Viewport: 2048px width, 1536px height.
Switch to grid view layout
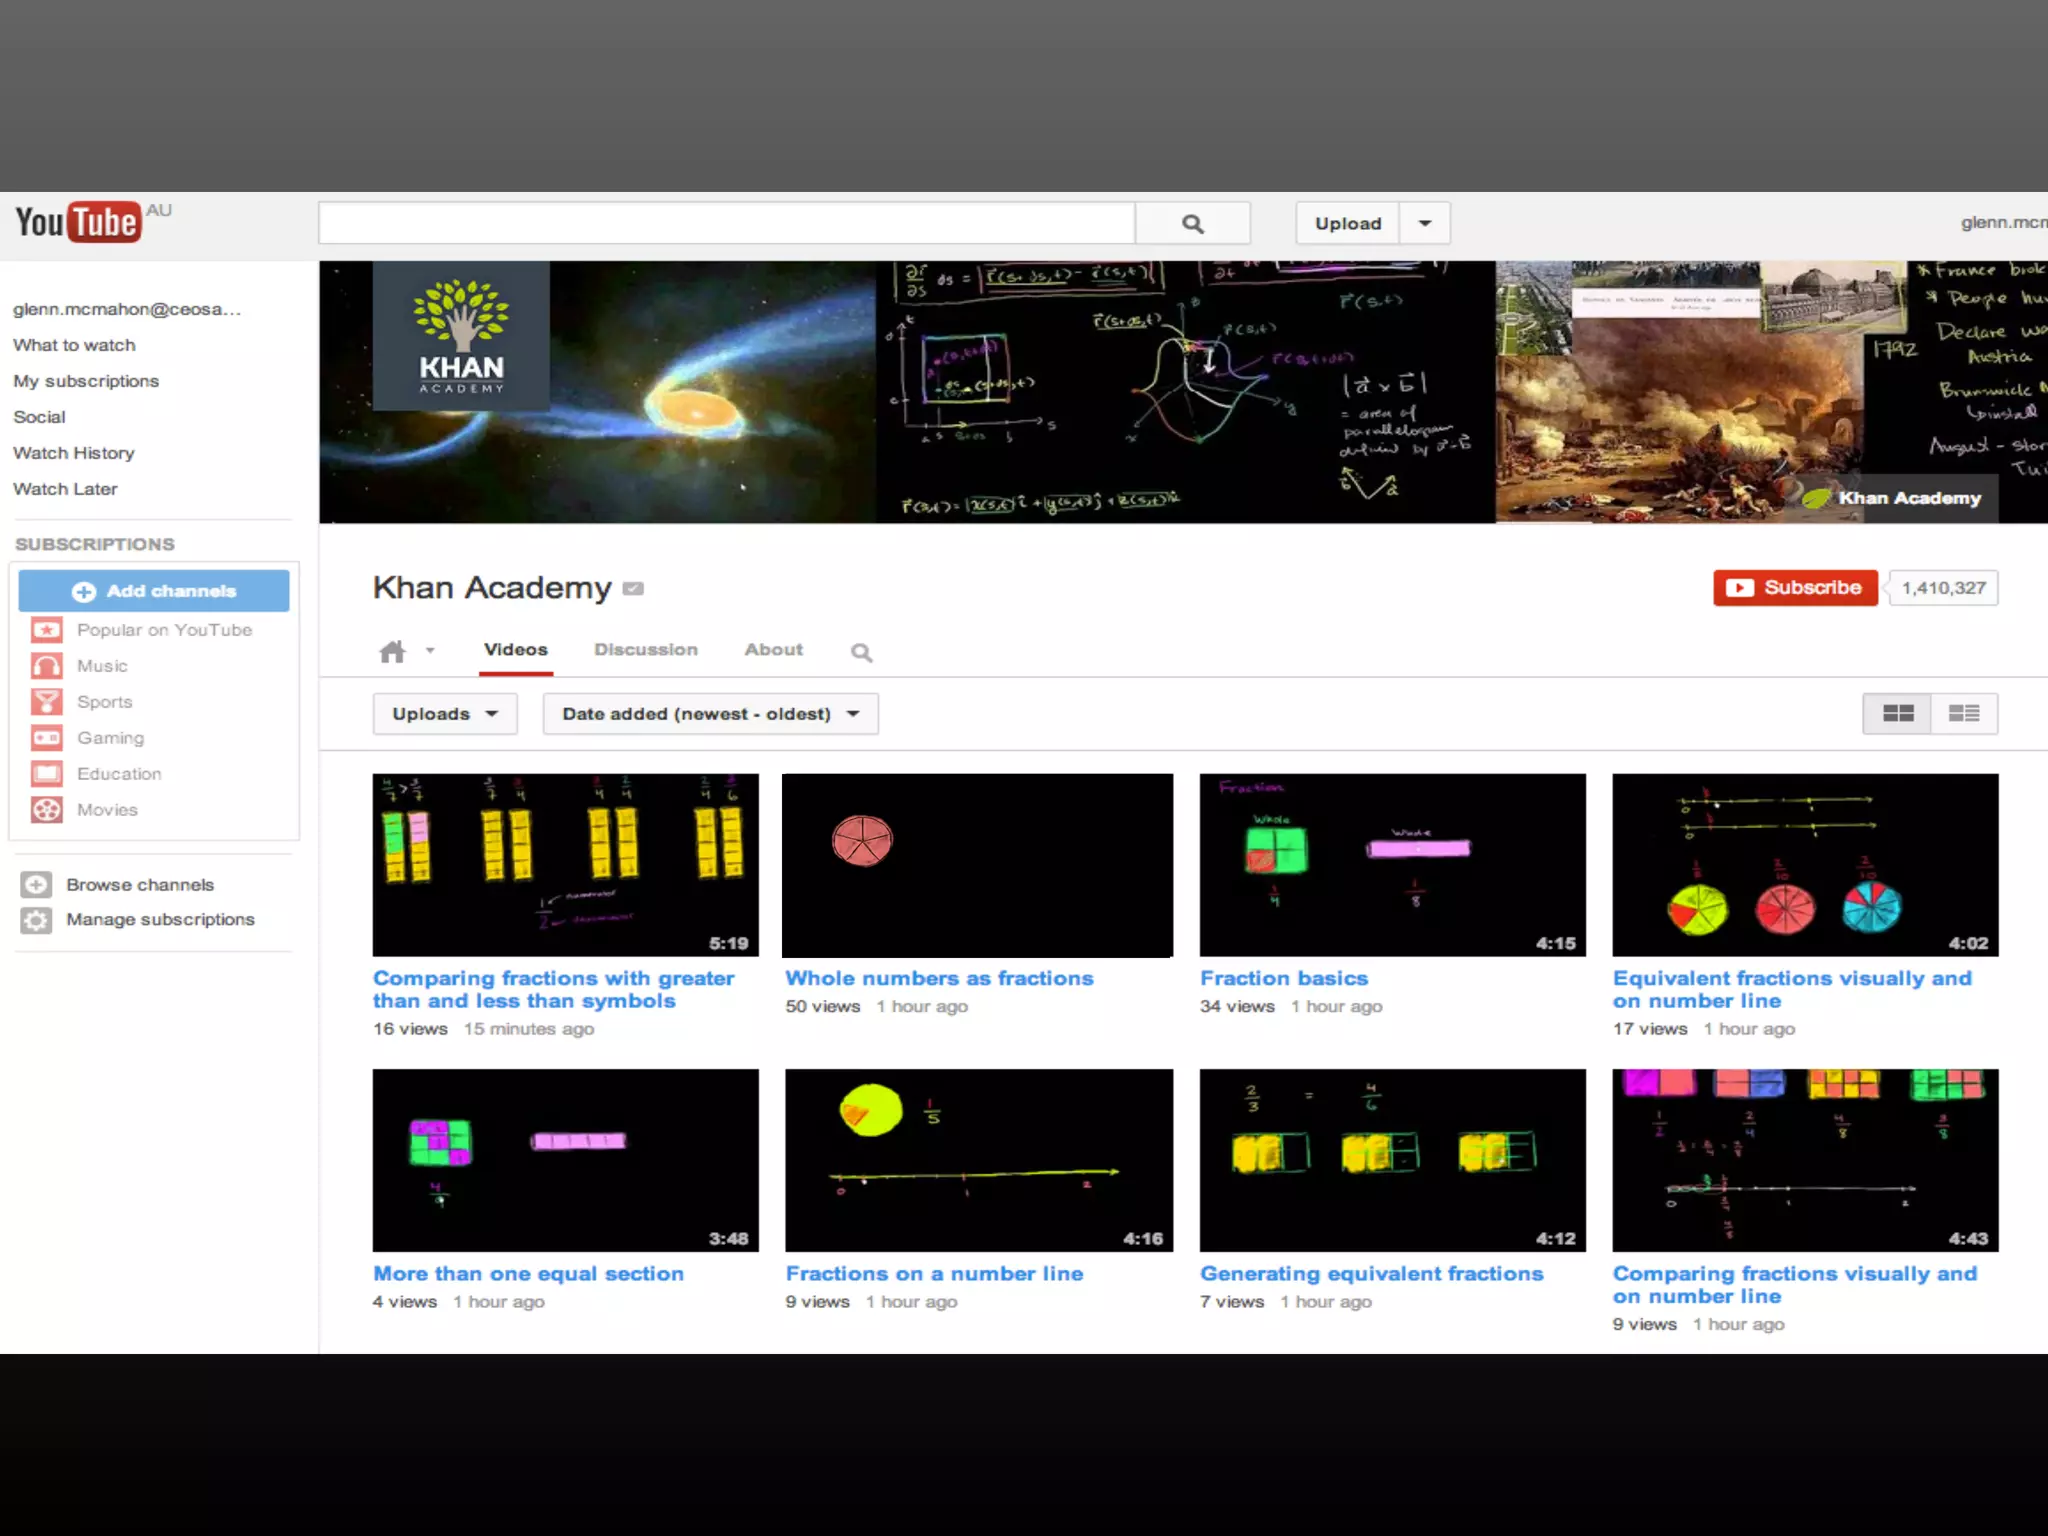1897,713
